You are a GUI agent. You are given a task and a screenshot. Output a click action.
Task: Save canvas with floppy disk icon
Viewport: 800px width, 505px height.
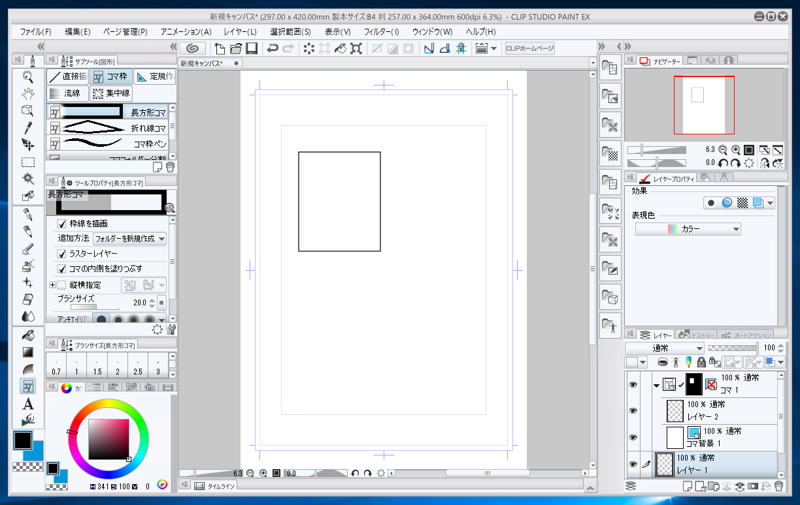[x=252, y=48]
